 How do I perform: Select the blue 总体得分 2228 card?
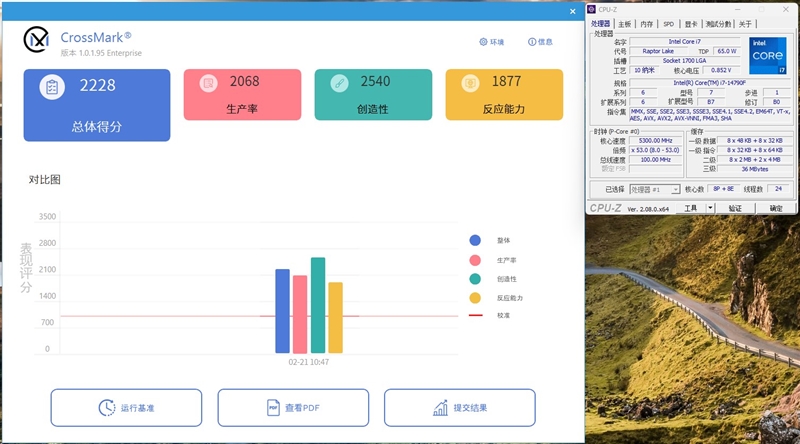(x=97, y=105)
